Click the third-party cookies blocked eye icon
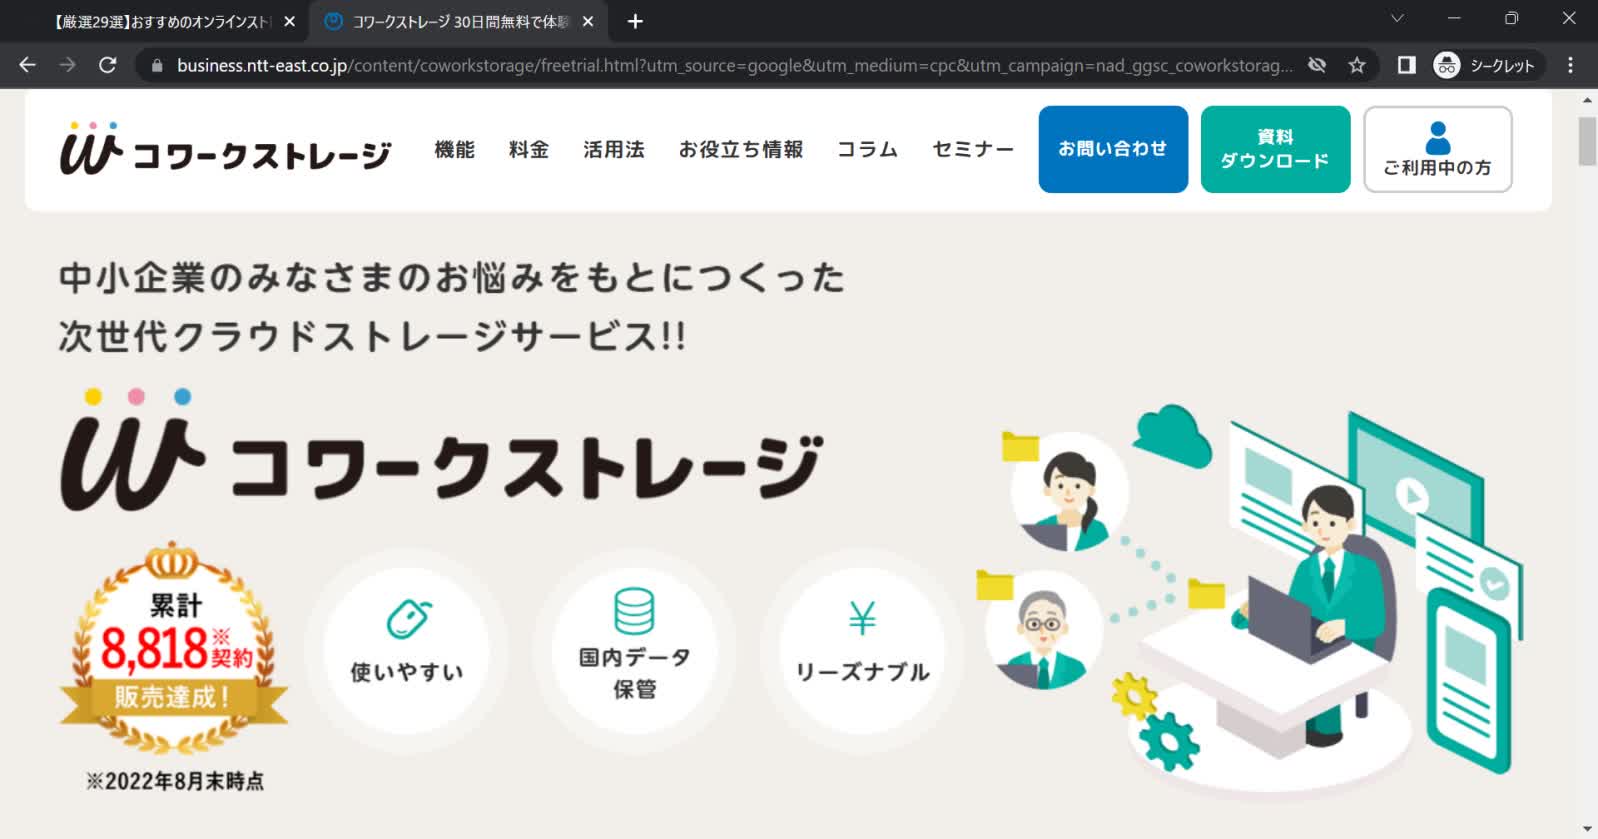The image size is (1598, 839). pyautogui.click(x=1317, y=65)
